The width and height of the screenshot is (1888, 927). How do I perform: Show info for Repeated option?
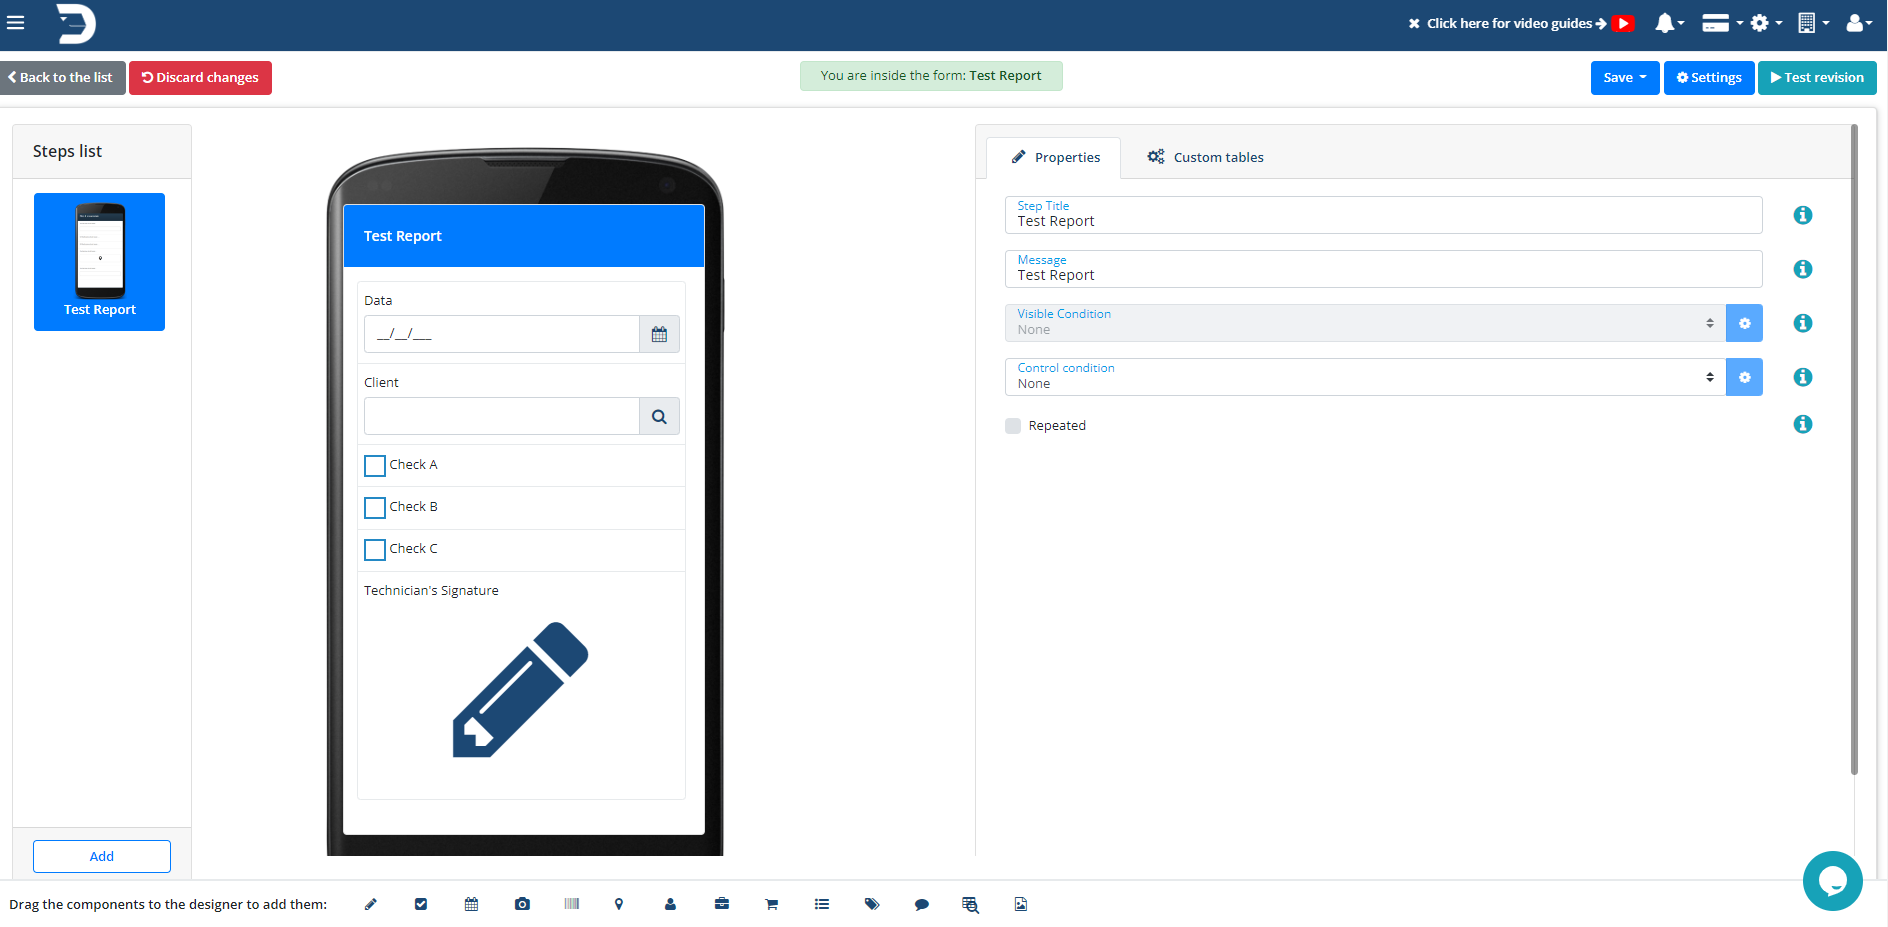tap(1803, 424)
